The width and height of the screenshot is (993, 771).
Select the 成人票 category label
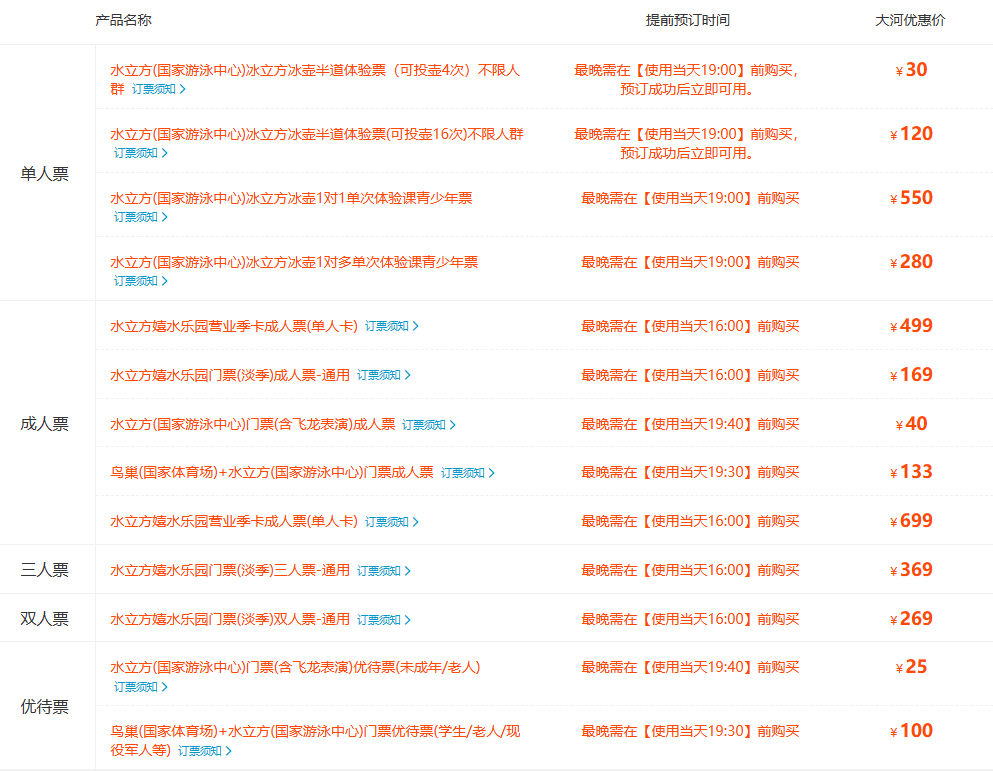point(44,424)
